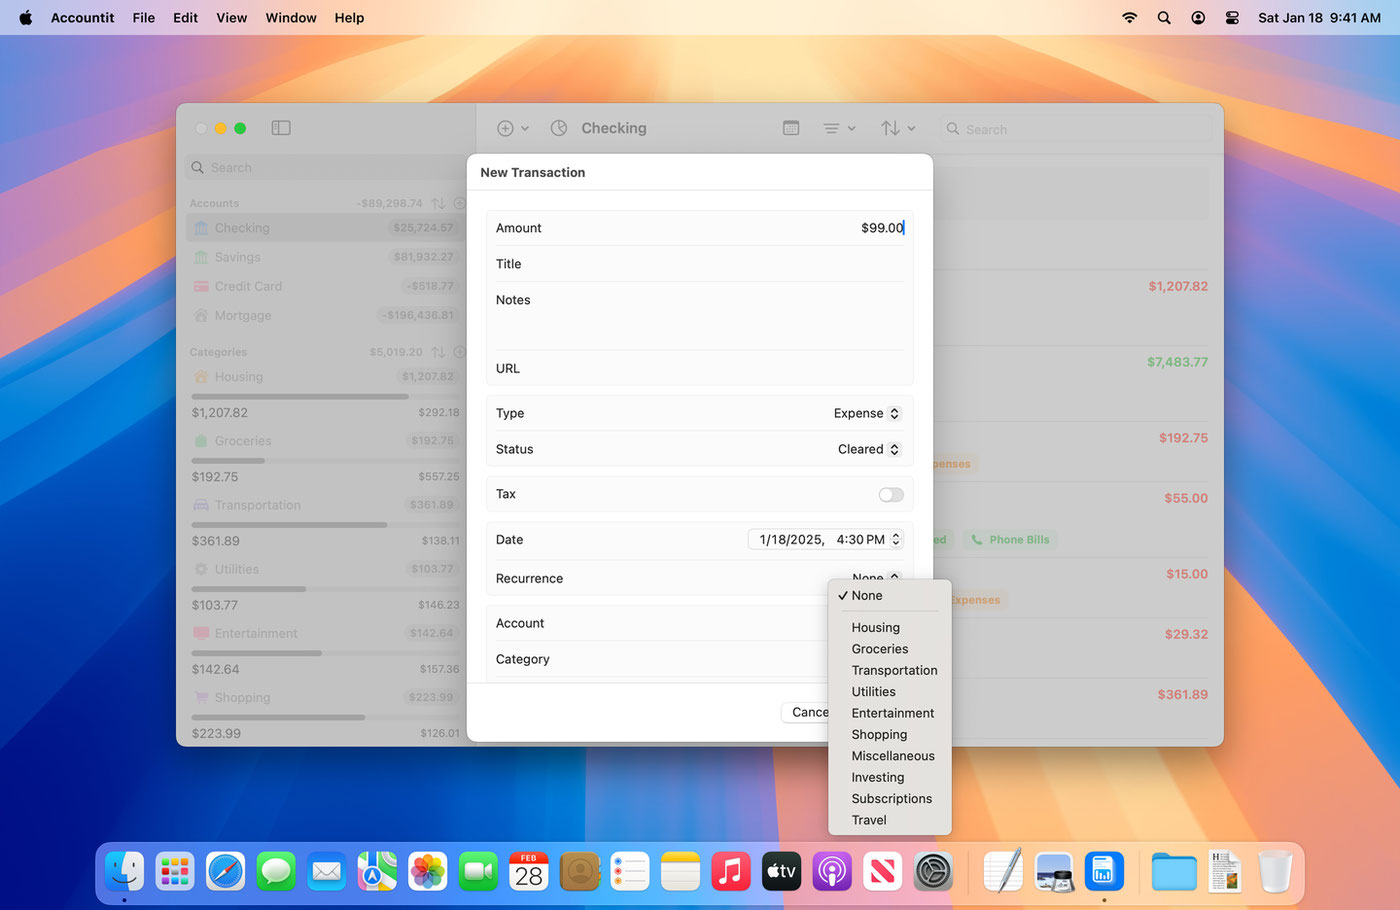
Task: Select the Utilities category in sidebar
Action: [x=325, y=569]
